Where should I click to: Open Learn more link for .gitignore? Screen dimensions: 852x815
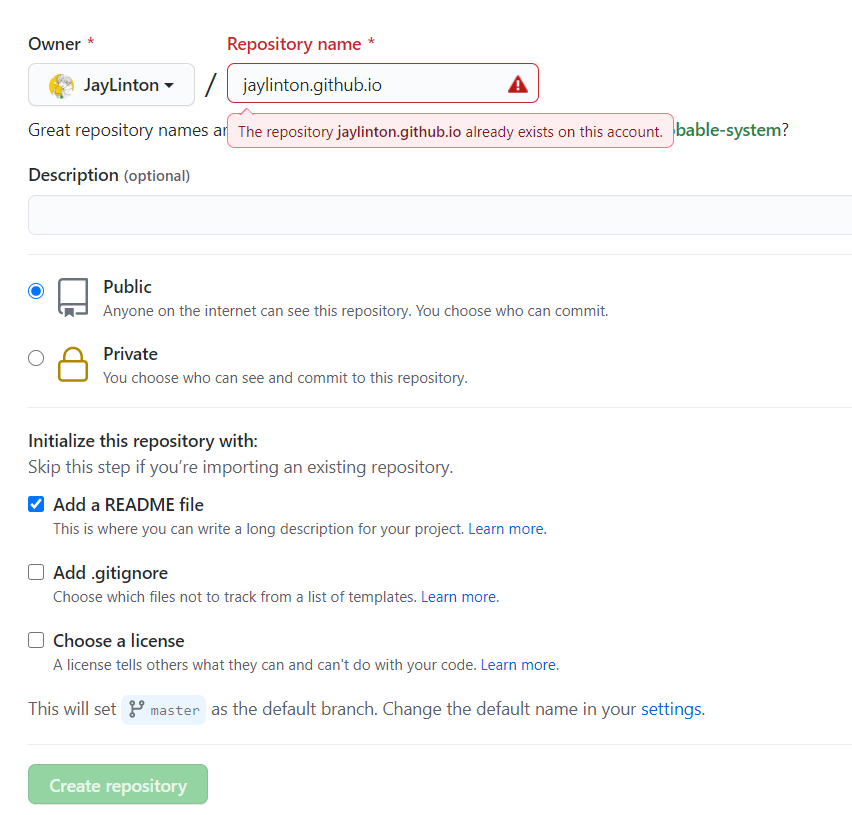[x=460, y=597]
